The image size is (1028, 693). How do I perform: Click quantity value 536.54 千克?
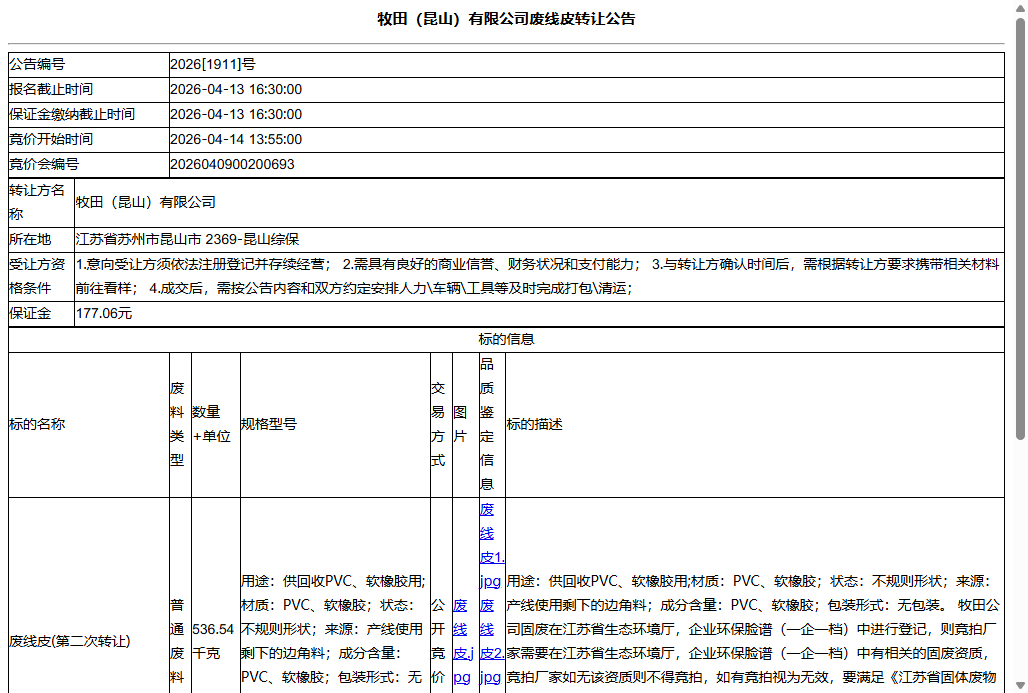pos(213,641)
